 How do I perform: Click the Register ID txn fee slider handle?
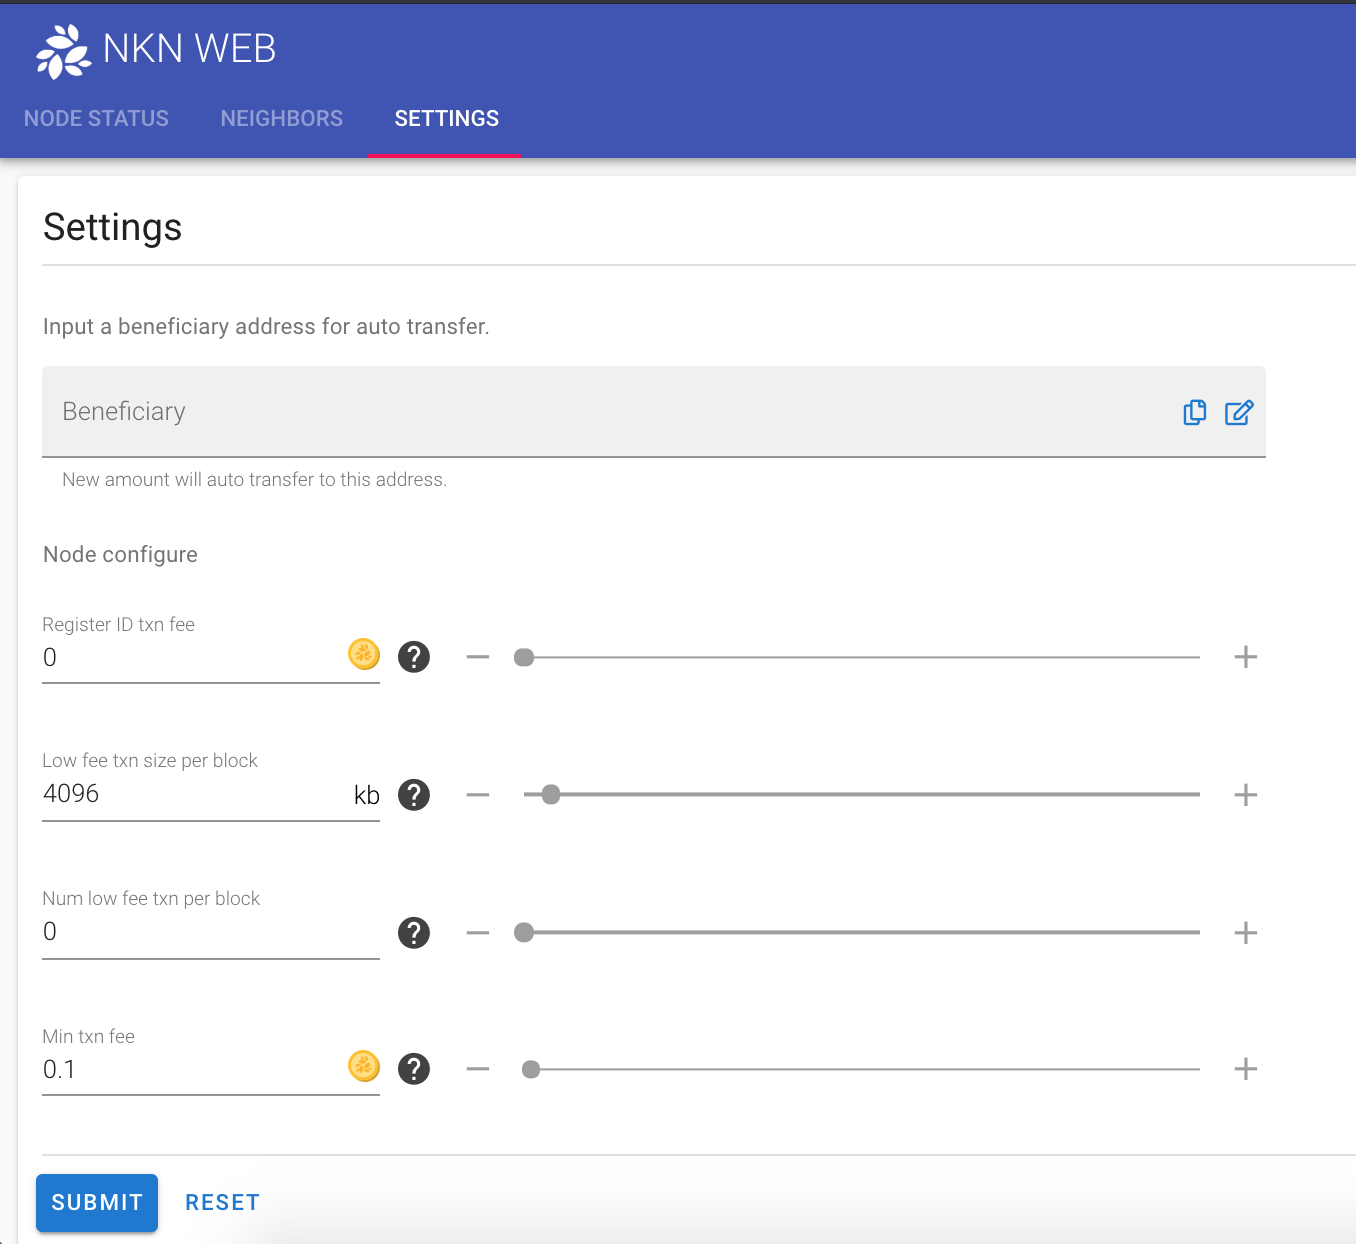524,657
